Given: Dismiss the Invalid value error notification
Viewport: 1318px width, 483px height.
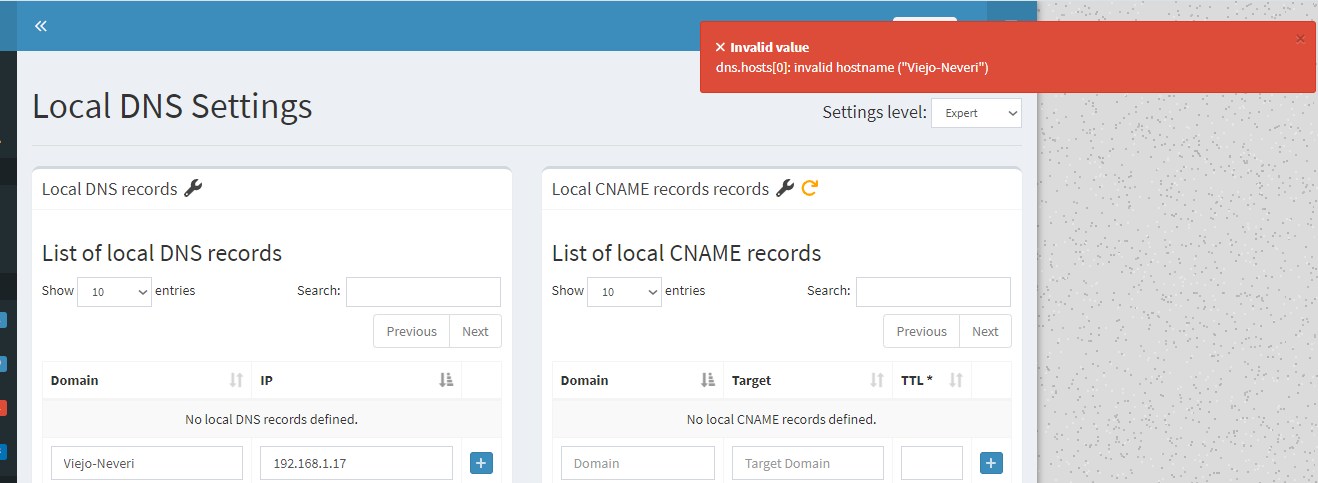Looking at the screenshot, I should pos(1300,39).
